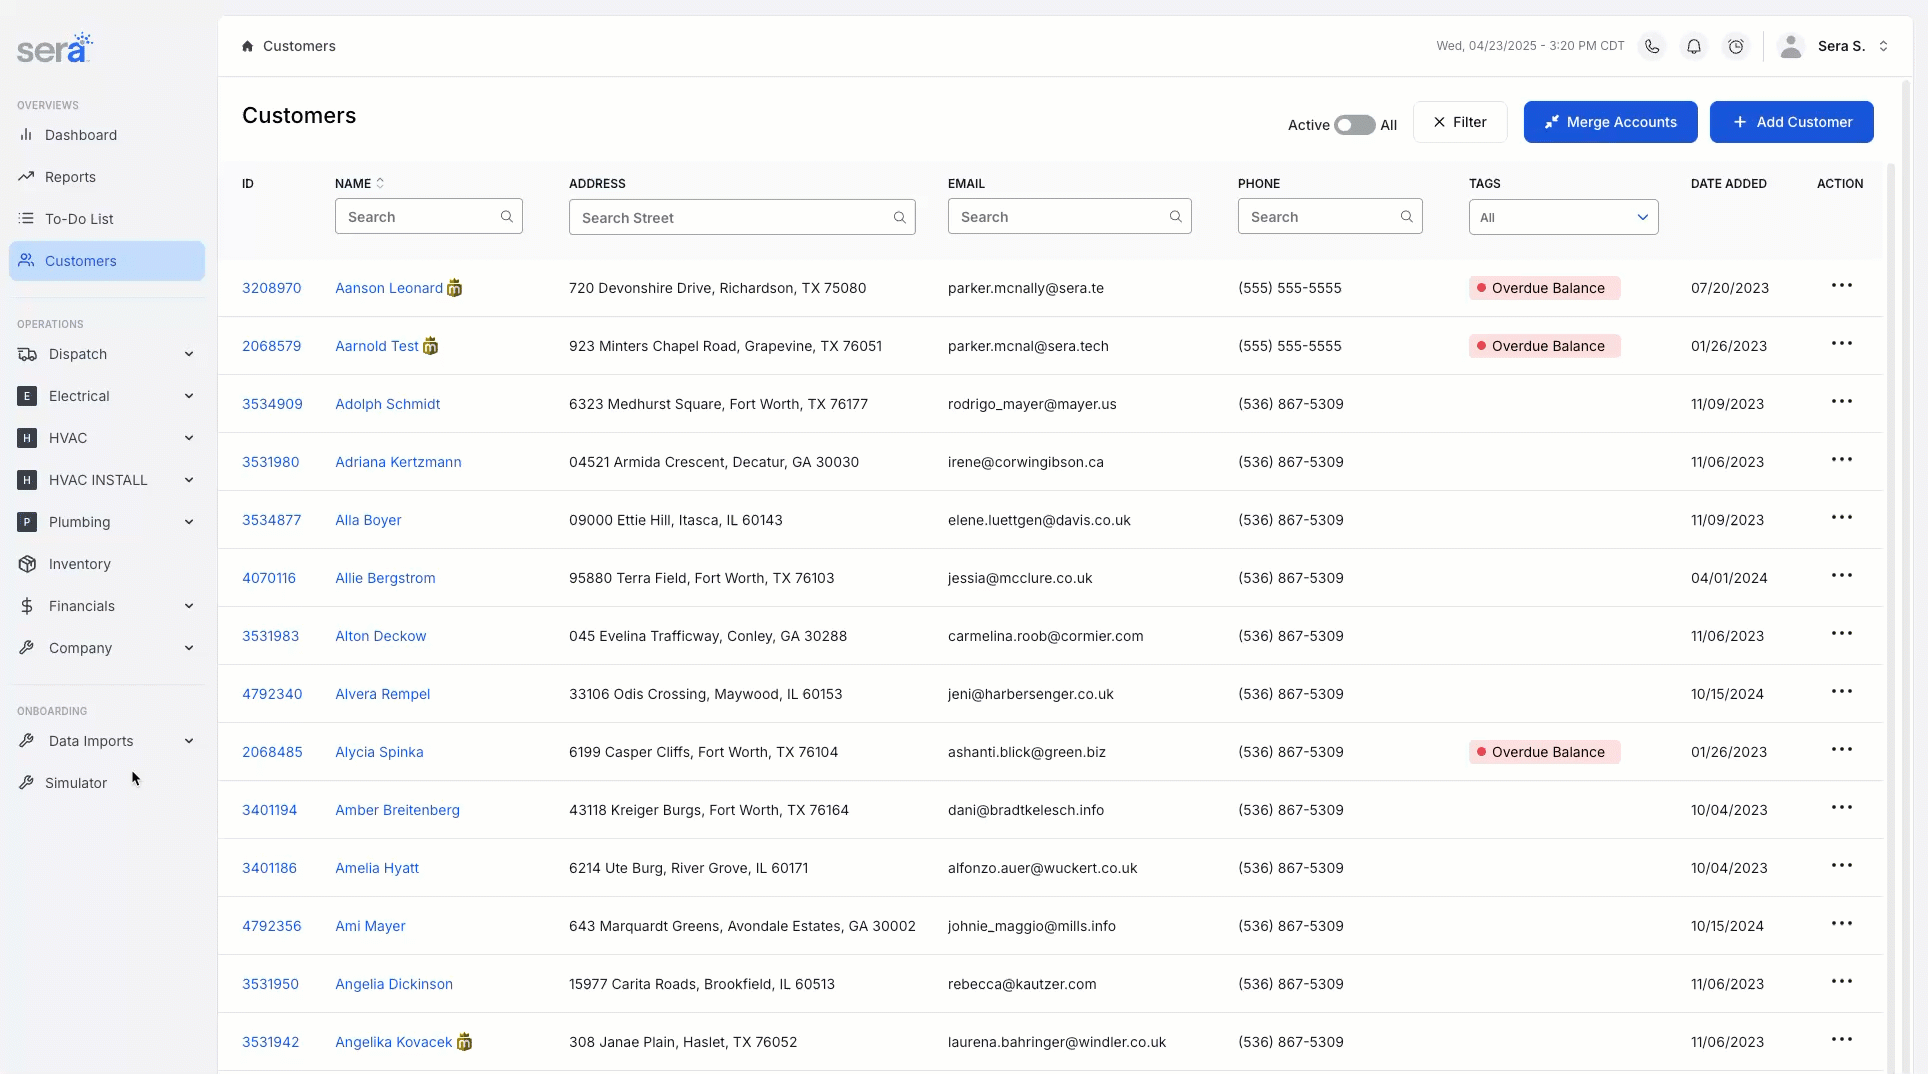Click the Name search field
Screen dimensions: 1928x1074
[x=428, y=216]
